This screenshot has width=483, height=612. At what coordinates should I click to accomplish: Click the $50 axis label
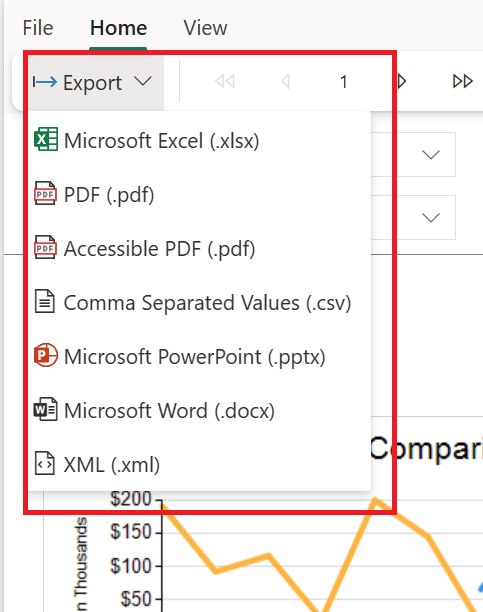pos(135,599)
